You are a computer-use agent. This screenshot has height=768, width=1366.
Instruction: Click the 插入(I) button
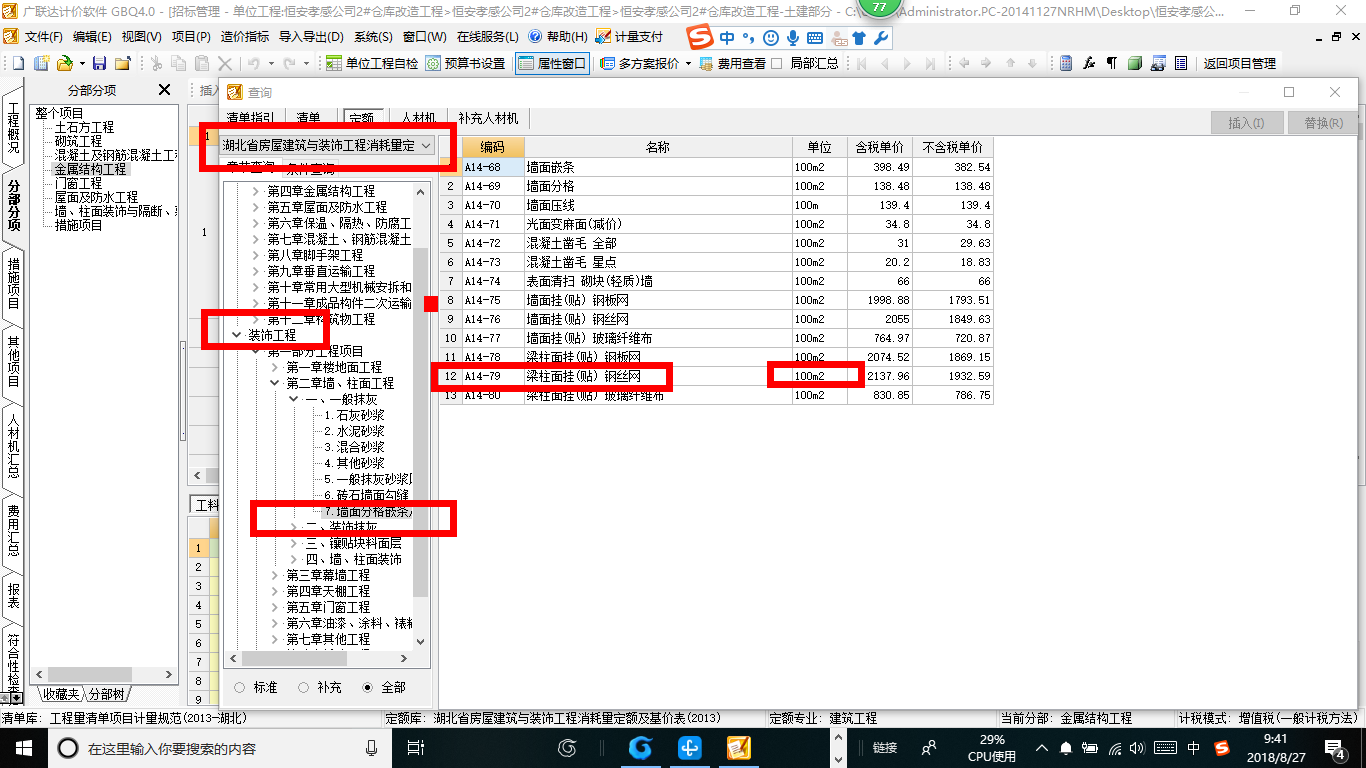point(1245,123)
